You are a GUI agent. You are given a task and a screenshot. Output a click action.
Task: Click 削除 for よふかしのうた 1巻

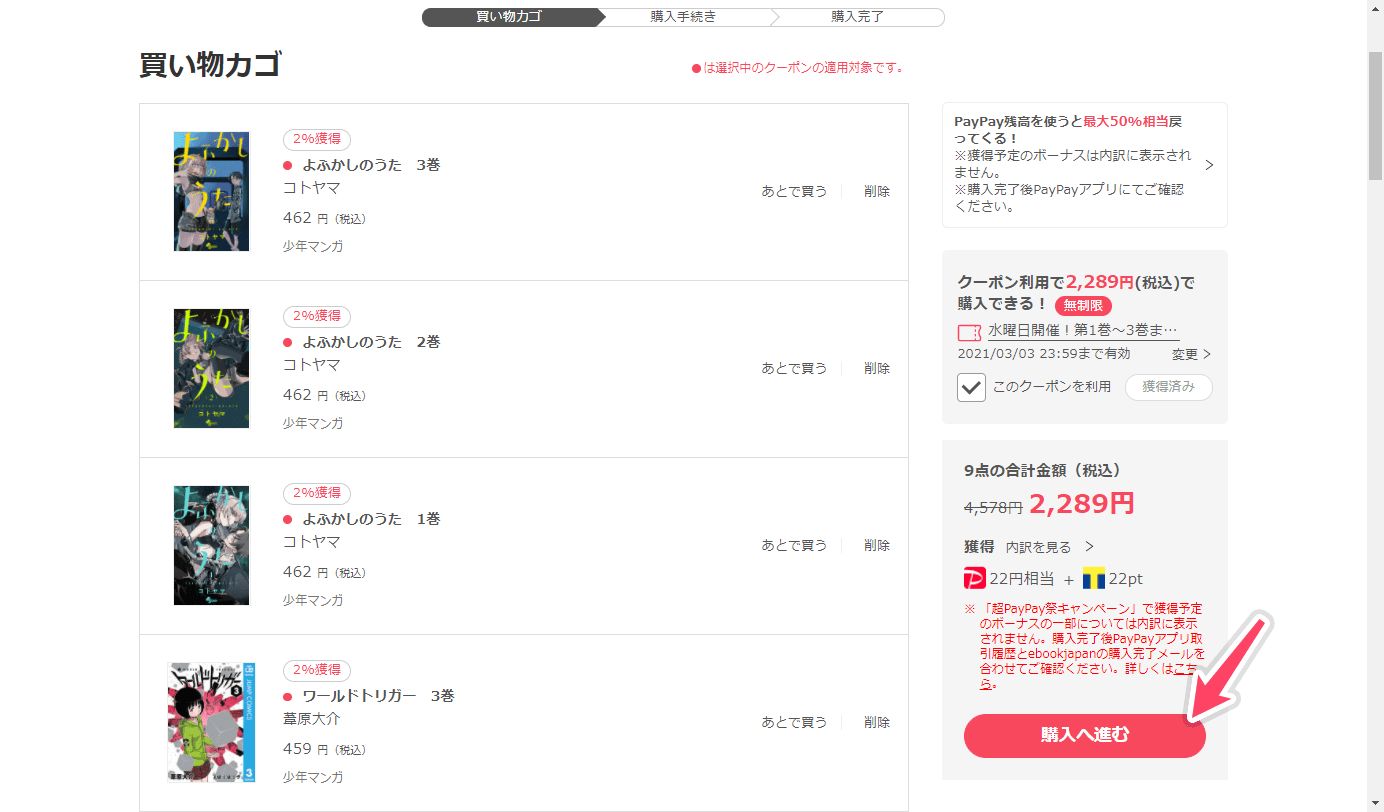click(x=877, y=545)
